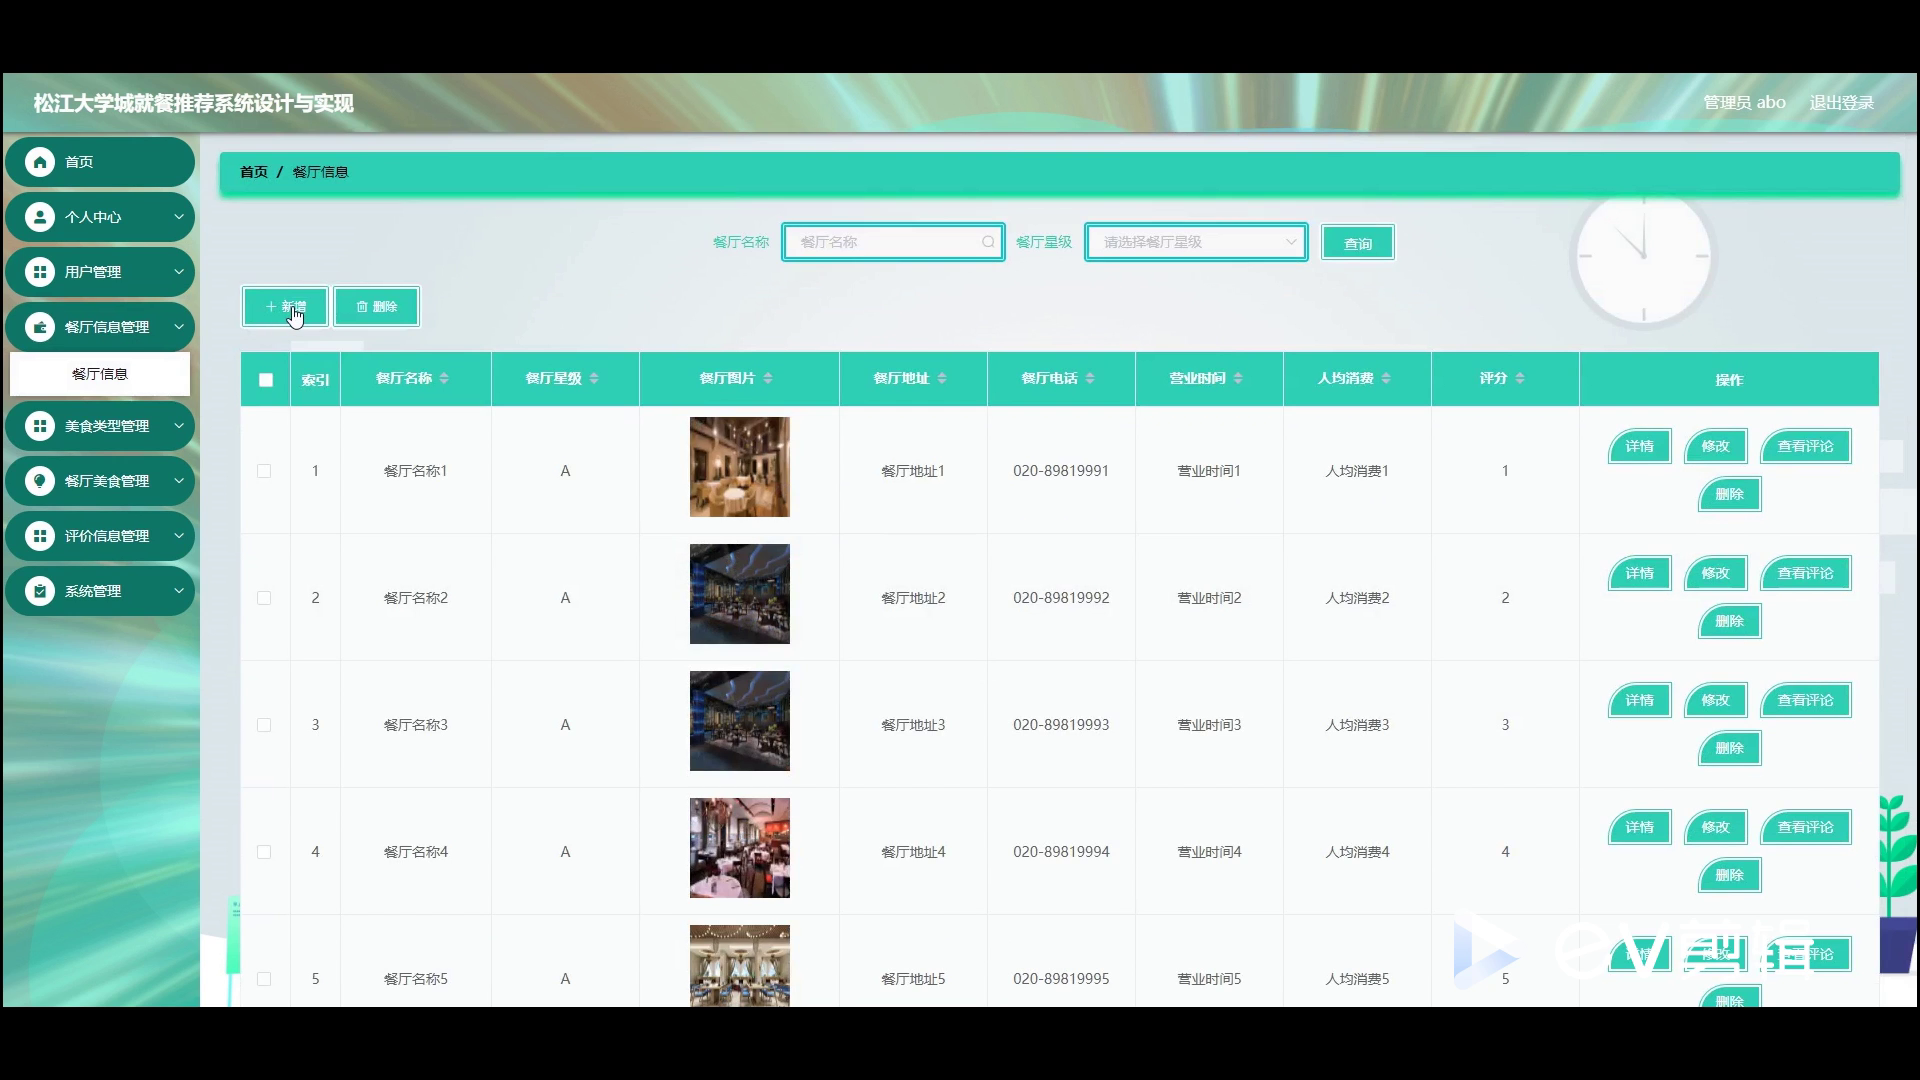1920x1080 pixels.
Task: Open the 用户管理 sidebar menu label
Action: [x=93, y=272]
